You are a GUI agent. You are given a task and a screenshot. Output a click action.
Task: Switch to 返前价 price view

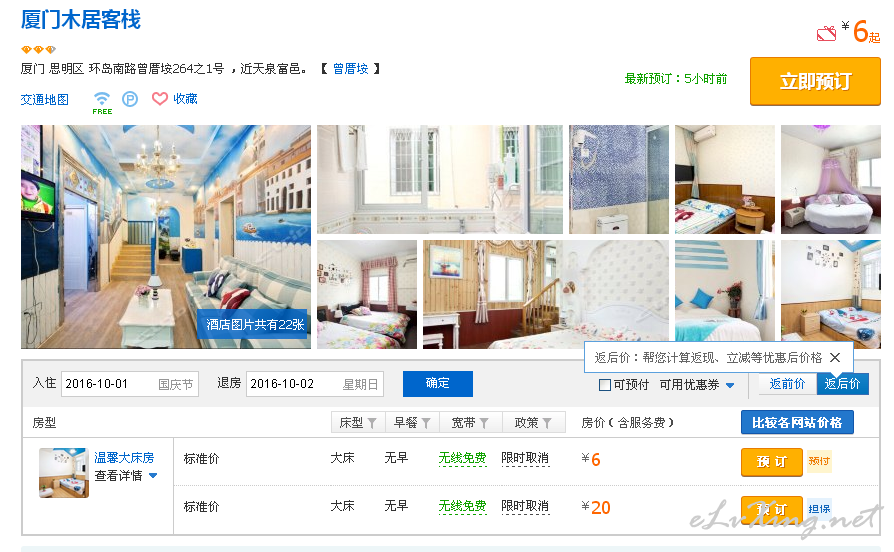[x=787, y=384]
